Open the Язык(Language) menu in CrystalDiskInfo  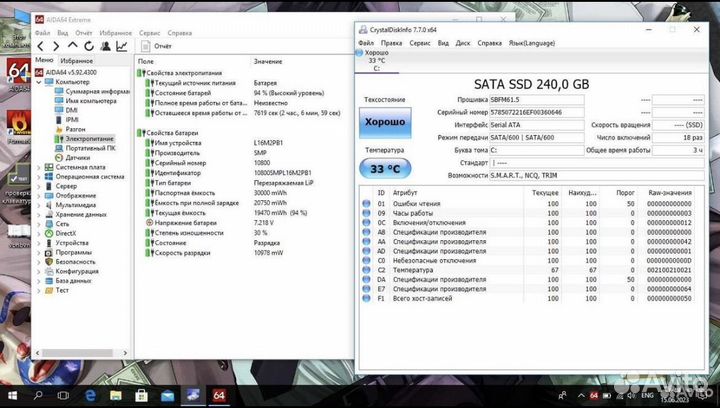[531, 43]
